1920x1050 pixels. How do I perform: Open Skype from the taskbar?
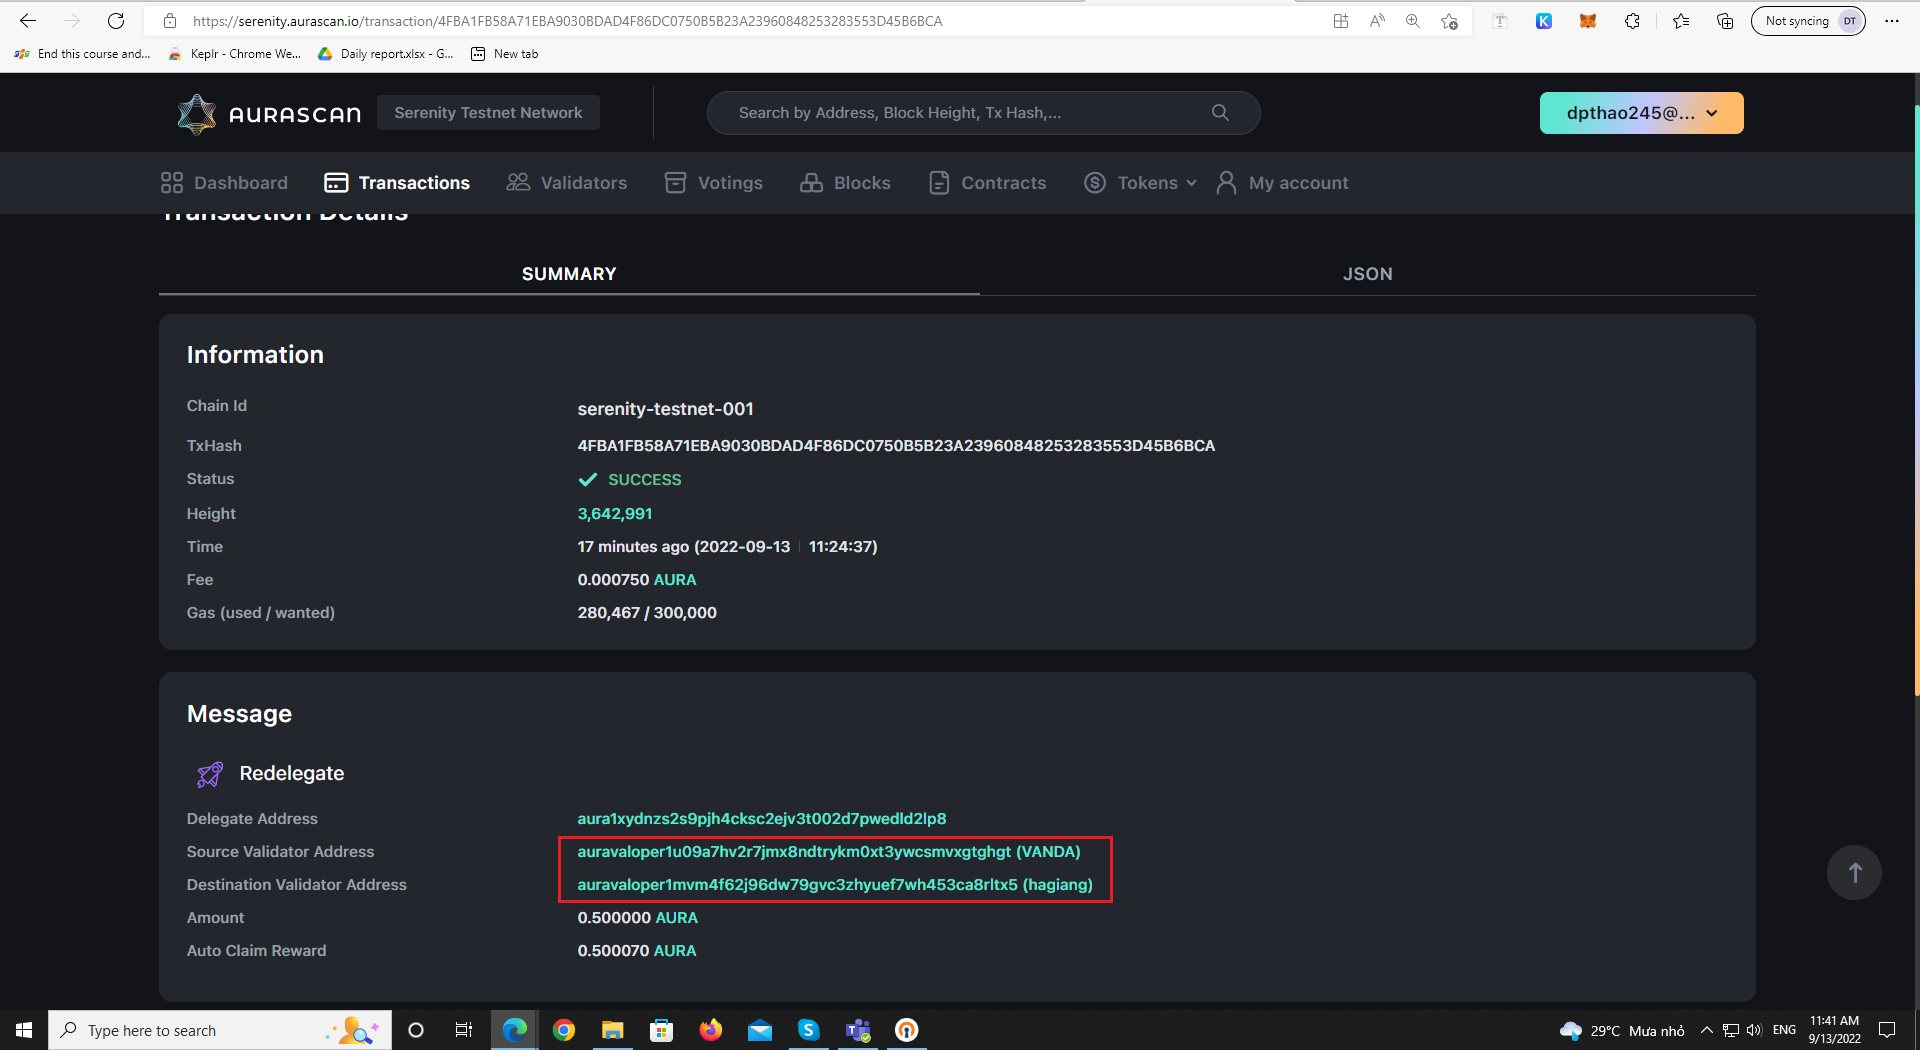[809, 1030]
